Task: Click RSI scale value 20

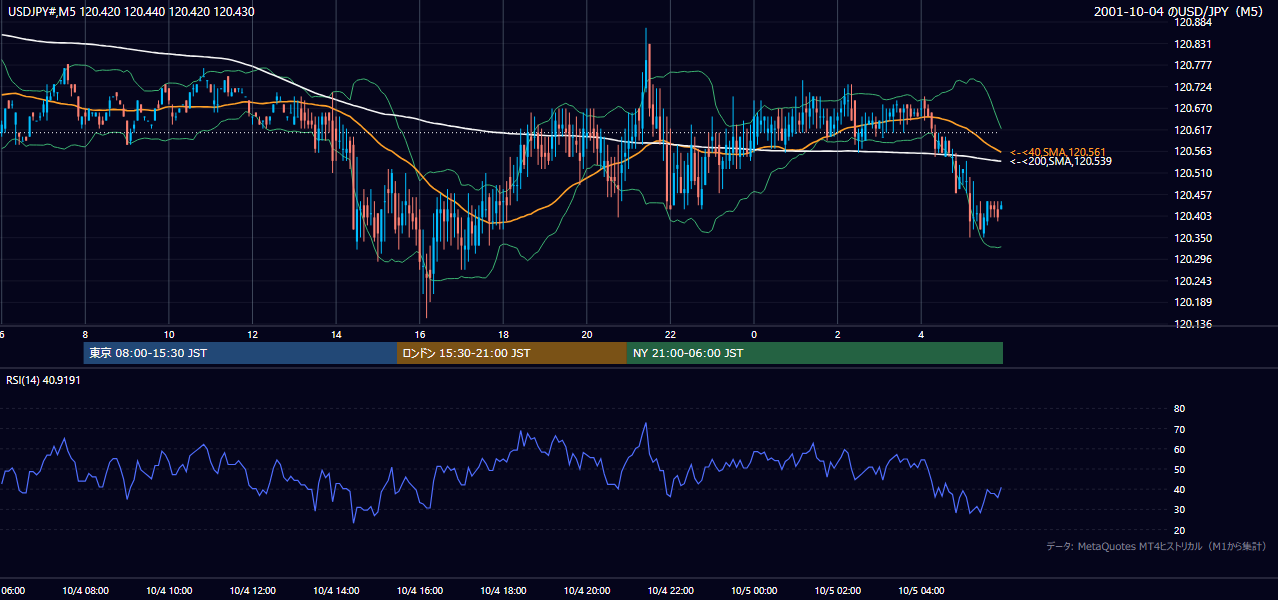Action: 1179,530
